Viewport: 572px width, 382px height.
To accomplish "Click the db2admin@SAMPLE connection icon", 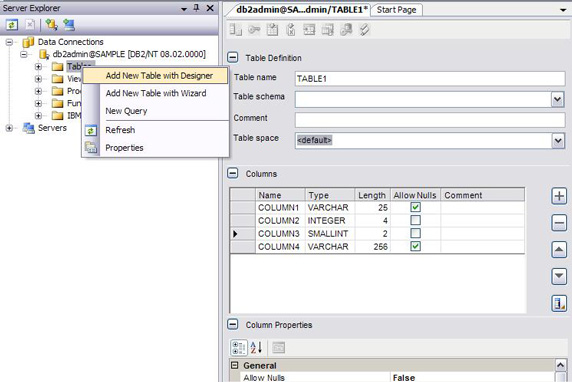I will coord(44,54).
